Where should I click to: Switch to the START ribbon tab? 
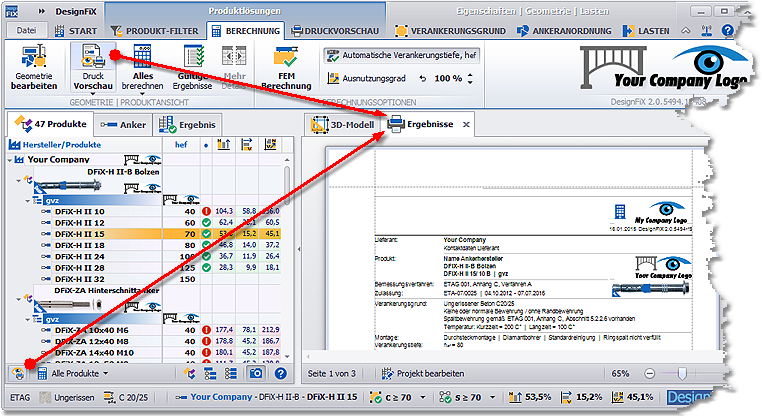pos(76,31)
